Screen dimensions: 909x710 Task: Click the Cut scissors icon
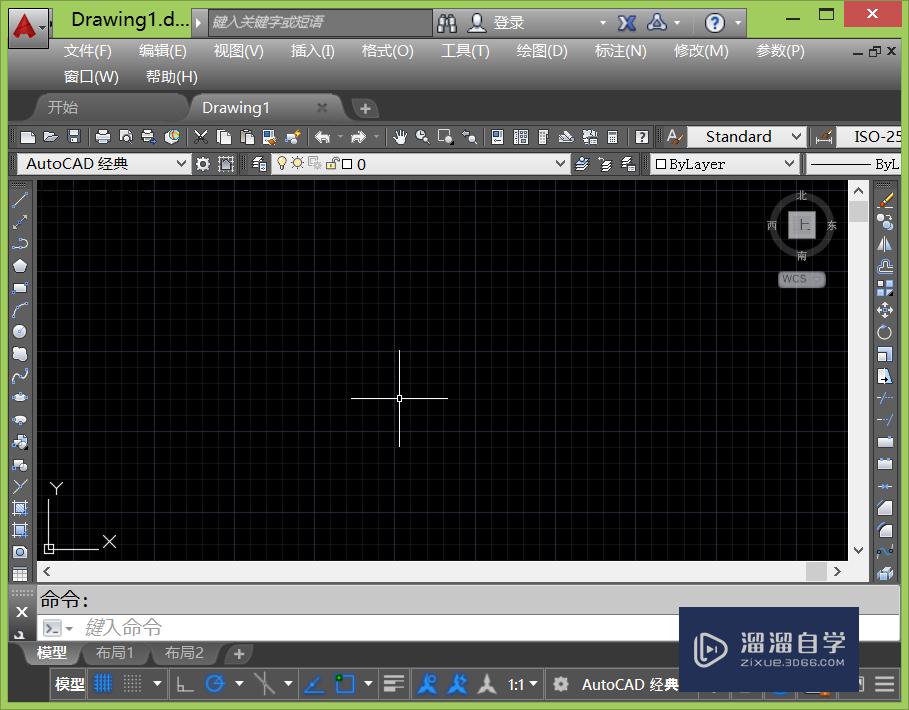click(201, 137)
